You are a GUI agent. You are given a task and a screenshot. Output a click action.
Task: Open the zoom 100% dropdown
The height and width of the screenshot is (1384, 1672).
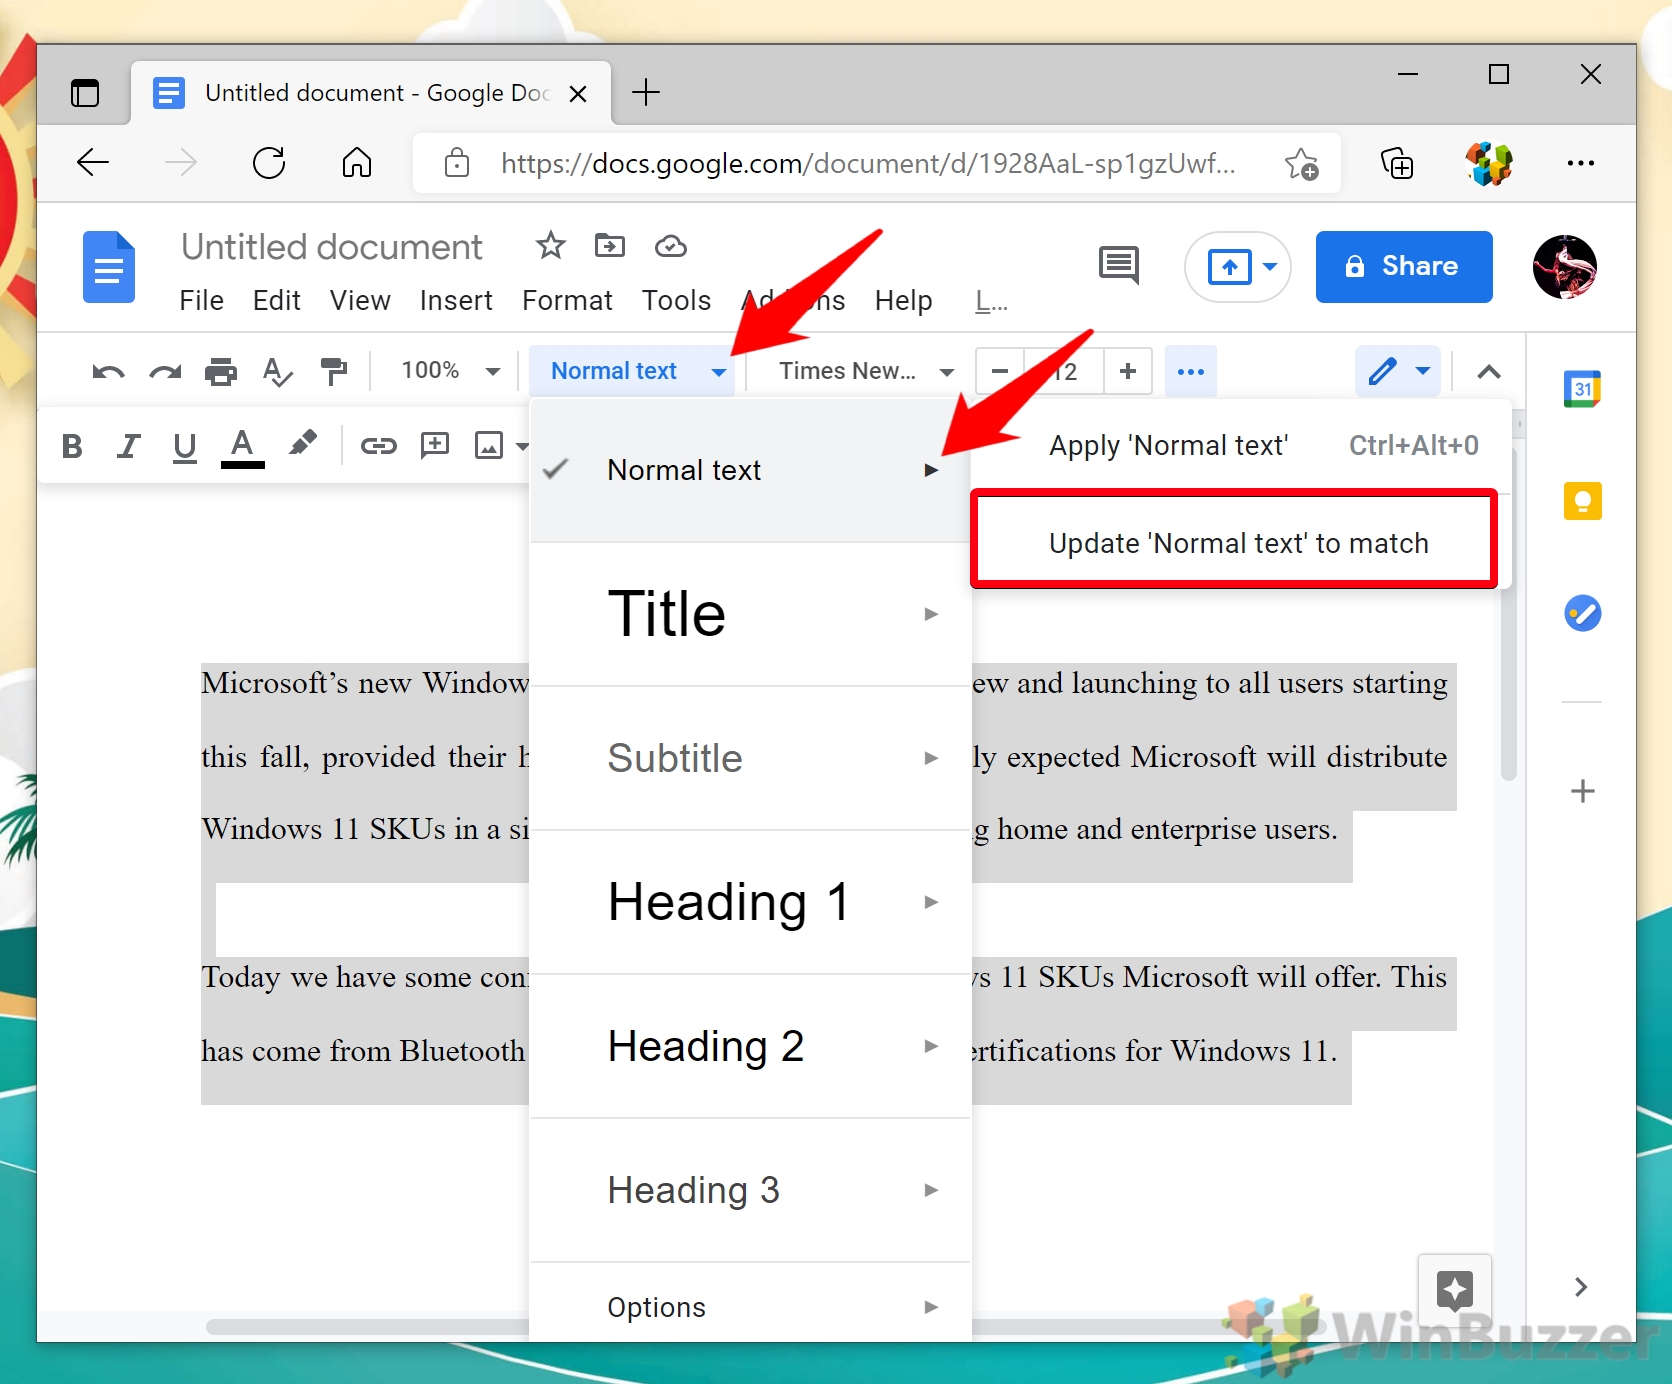click(x=450, y=371)
